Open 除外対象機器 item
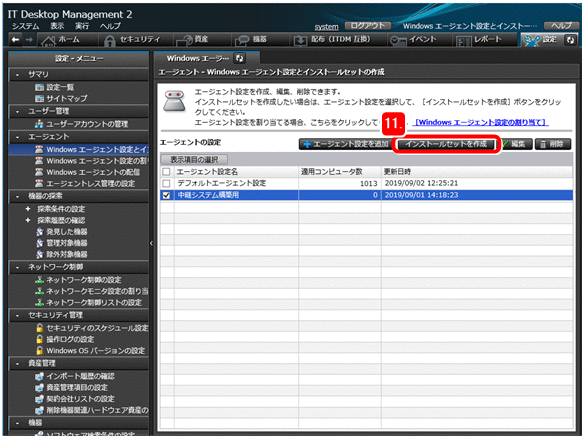585x439 pixels. pos(62,254)
